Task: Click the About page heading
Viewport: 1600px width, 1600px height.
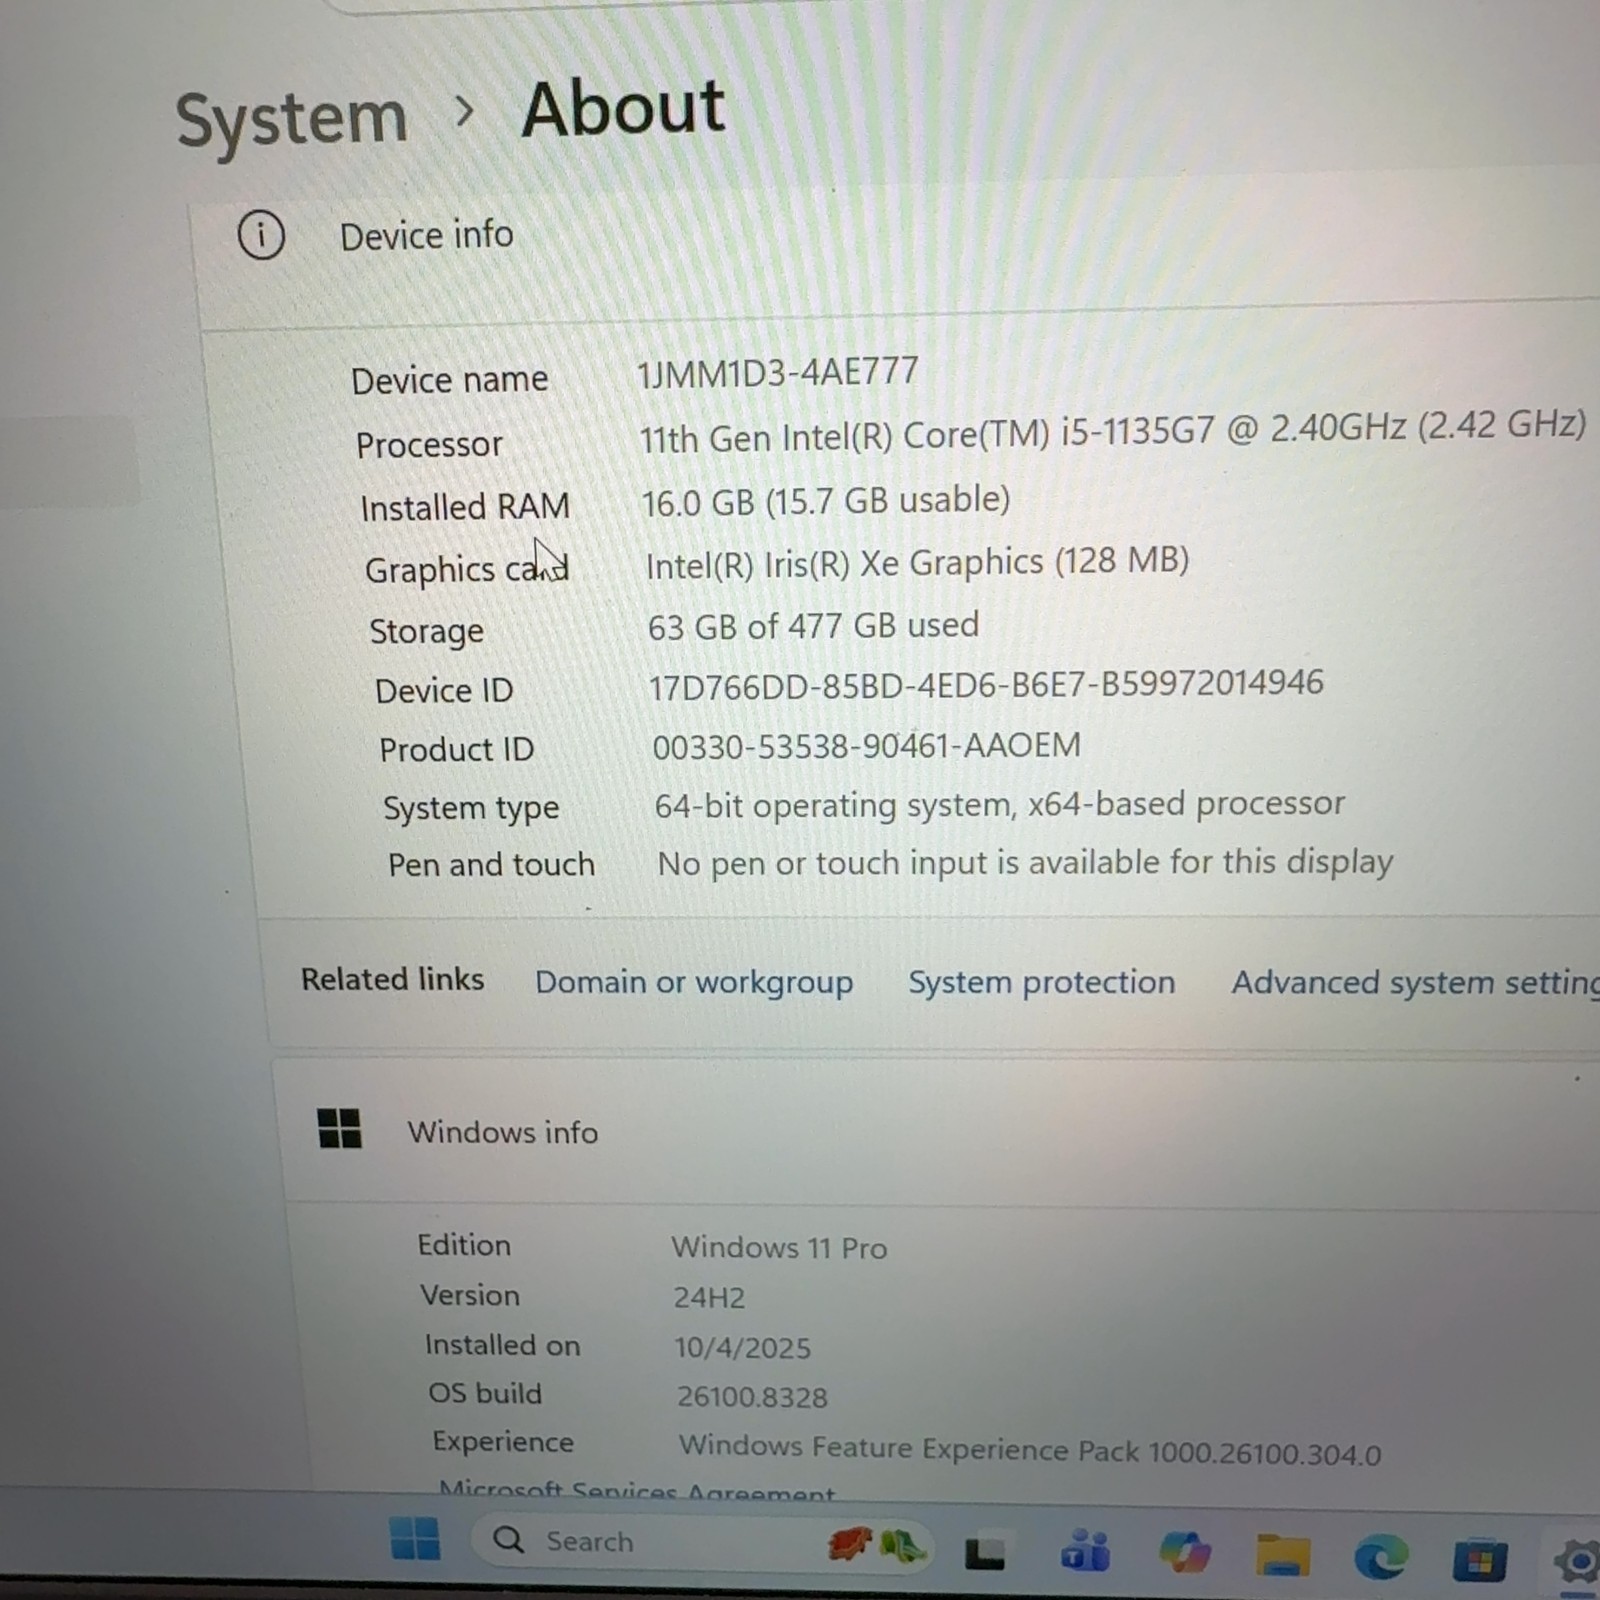Action: [623, 108]
